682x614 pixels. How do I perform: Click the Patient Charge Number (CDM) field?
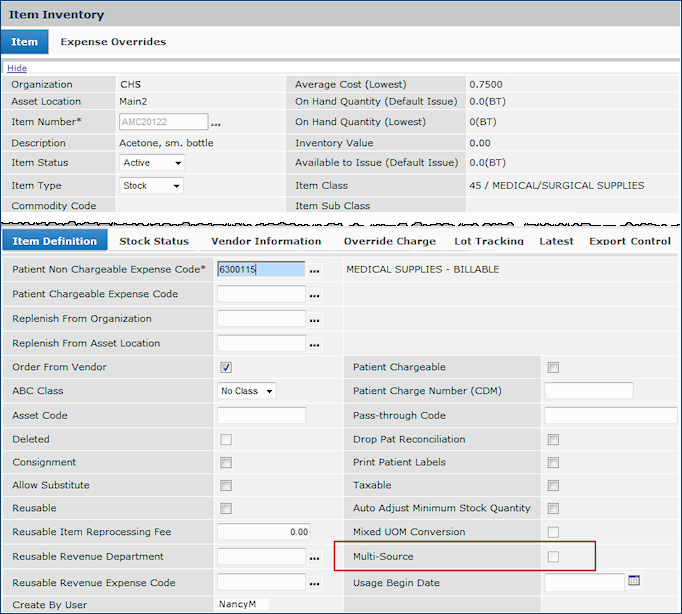[x=588, y=391]
